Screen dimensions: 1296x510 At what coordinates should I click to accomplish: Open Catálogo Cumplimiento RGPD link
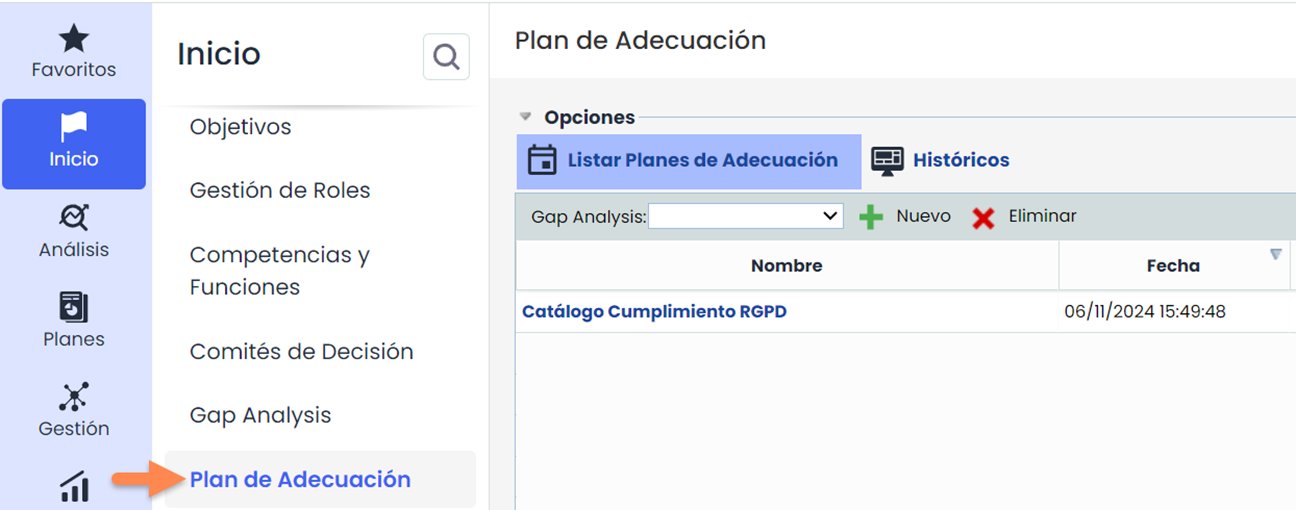(x=654, y=312)
